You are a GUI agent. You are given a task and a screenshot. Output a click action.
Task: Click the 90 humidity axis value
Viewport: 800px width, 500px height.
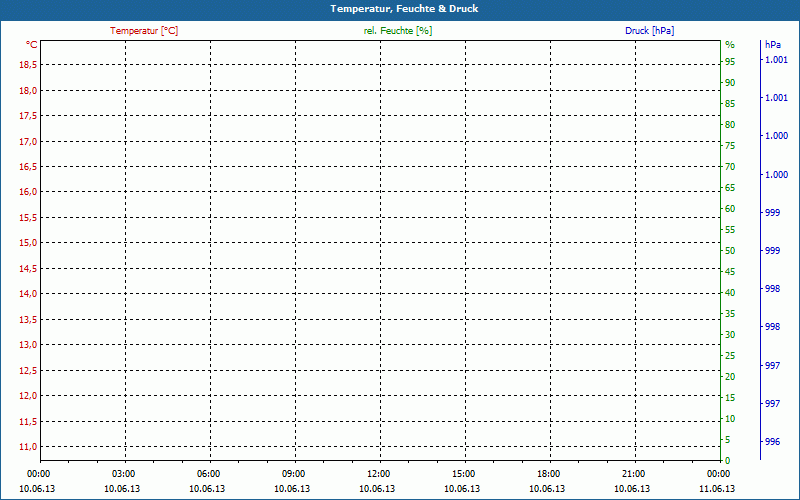point(730,83)
